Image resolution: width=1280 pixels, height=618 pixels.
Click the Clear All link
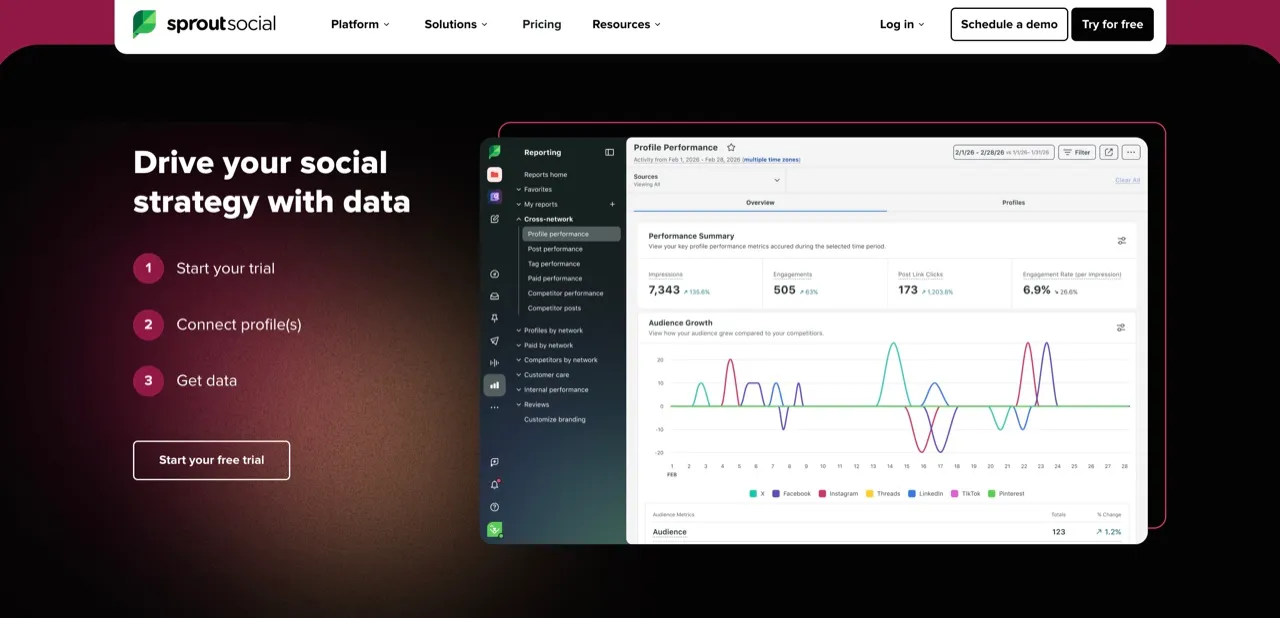click(1127, 181)
